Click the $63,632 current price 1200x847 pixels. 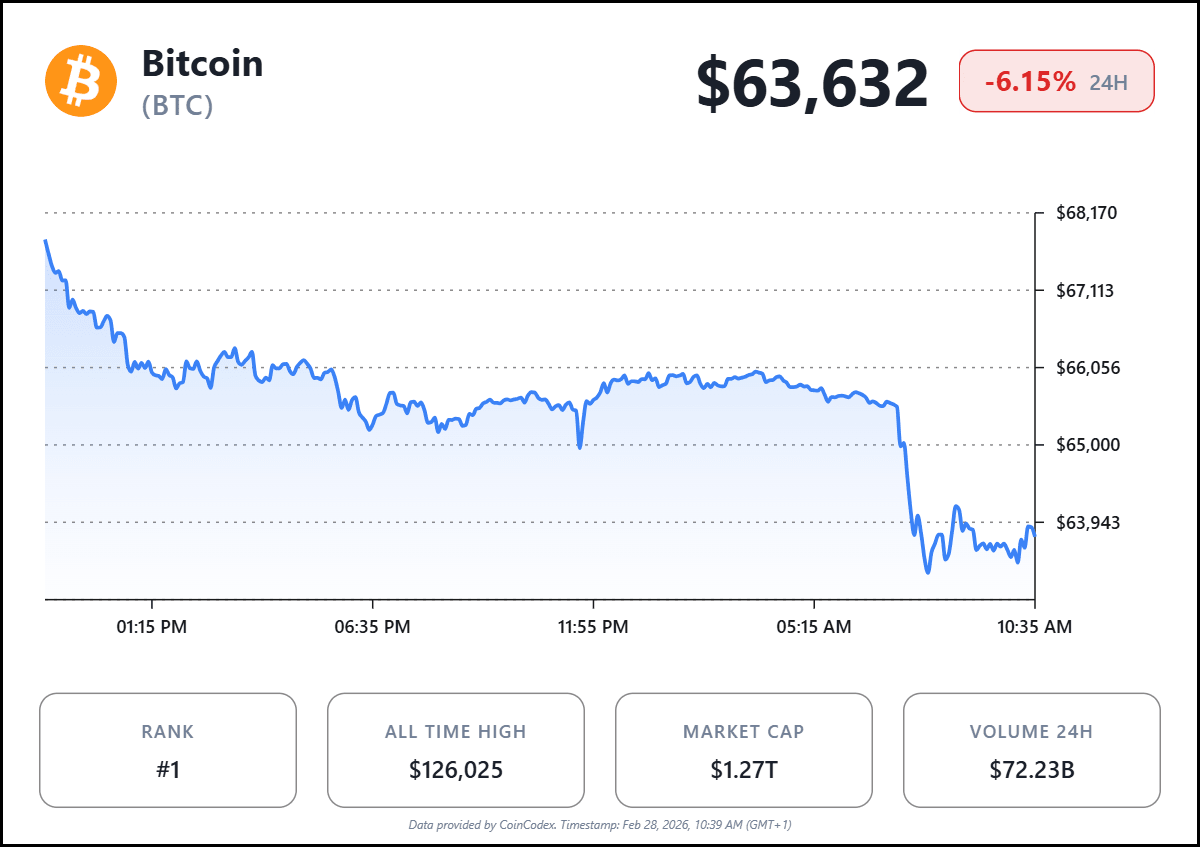pyautogui.click(x=812, y=84)
